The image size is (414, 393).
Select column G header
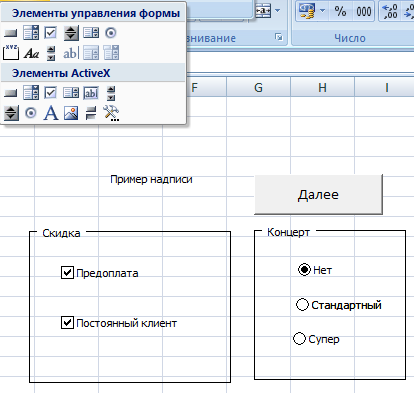(258, 88)
